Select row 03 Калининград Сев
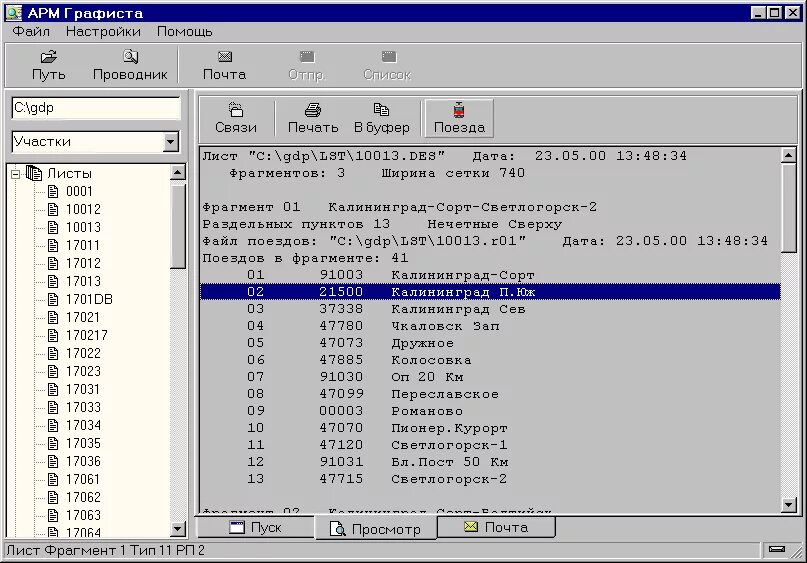This screenshot has width=807, height=563. [490, 309]
